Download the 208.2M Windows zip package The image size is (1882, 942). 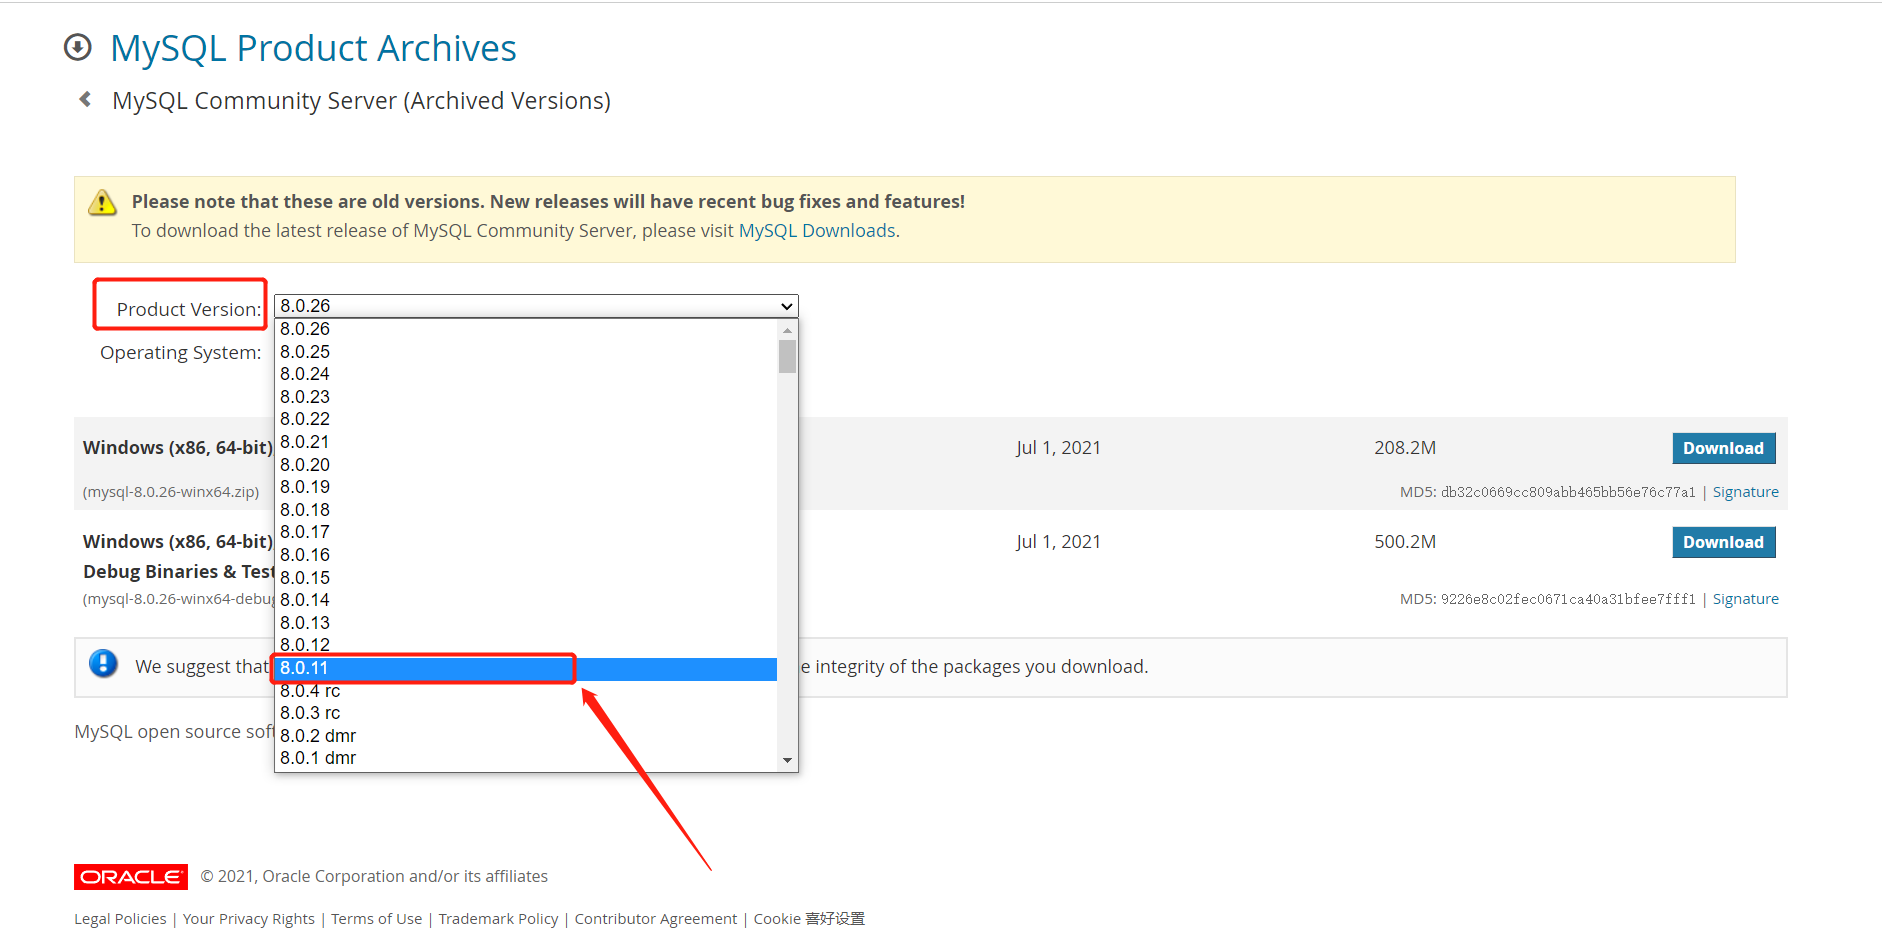click(1724, 448)
